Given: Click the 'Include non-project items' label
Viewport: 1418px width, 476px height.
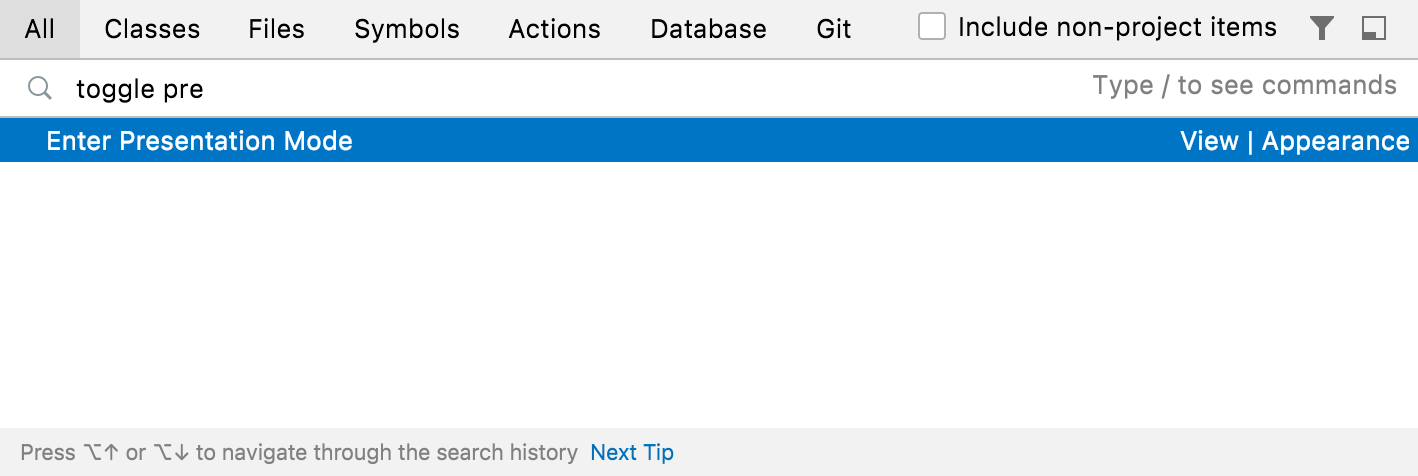Looking at the screenshot, I should click(x=1117, y=27).
